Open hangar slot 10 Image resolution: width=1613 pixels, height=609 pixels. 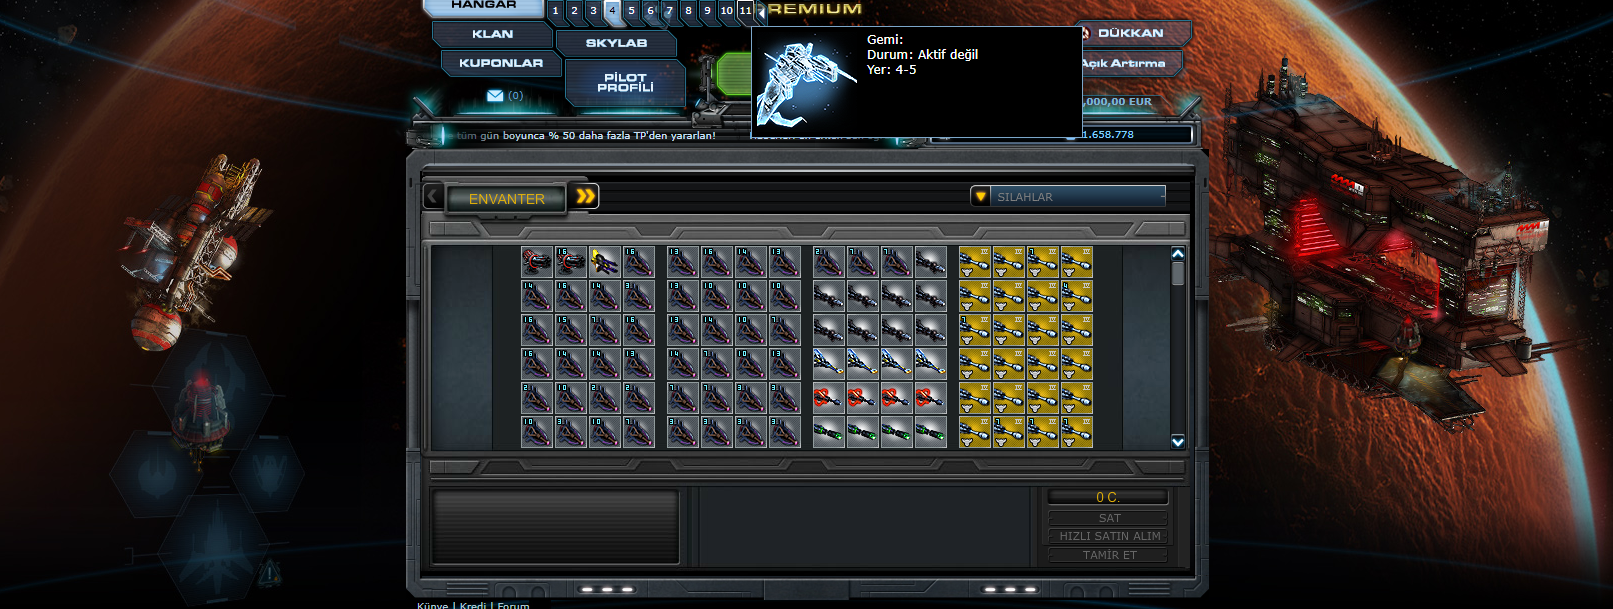pos(726,11)
